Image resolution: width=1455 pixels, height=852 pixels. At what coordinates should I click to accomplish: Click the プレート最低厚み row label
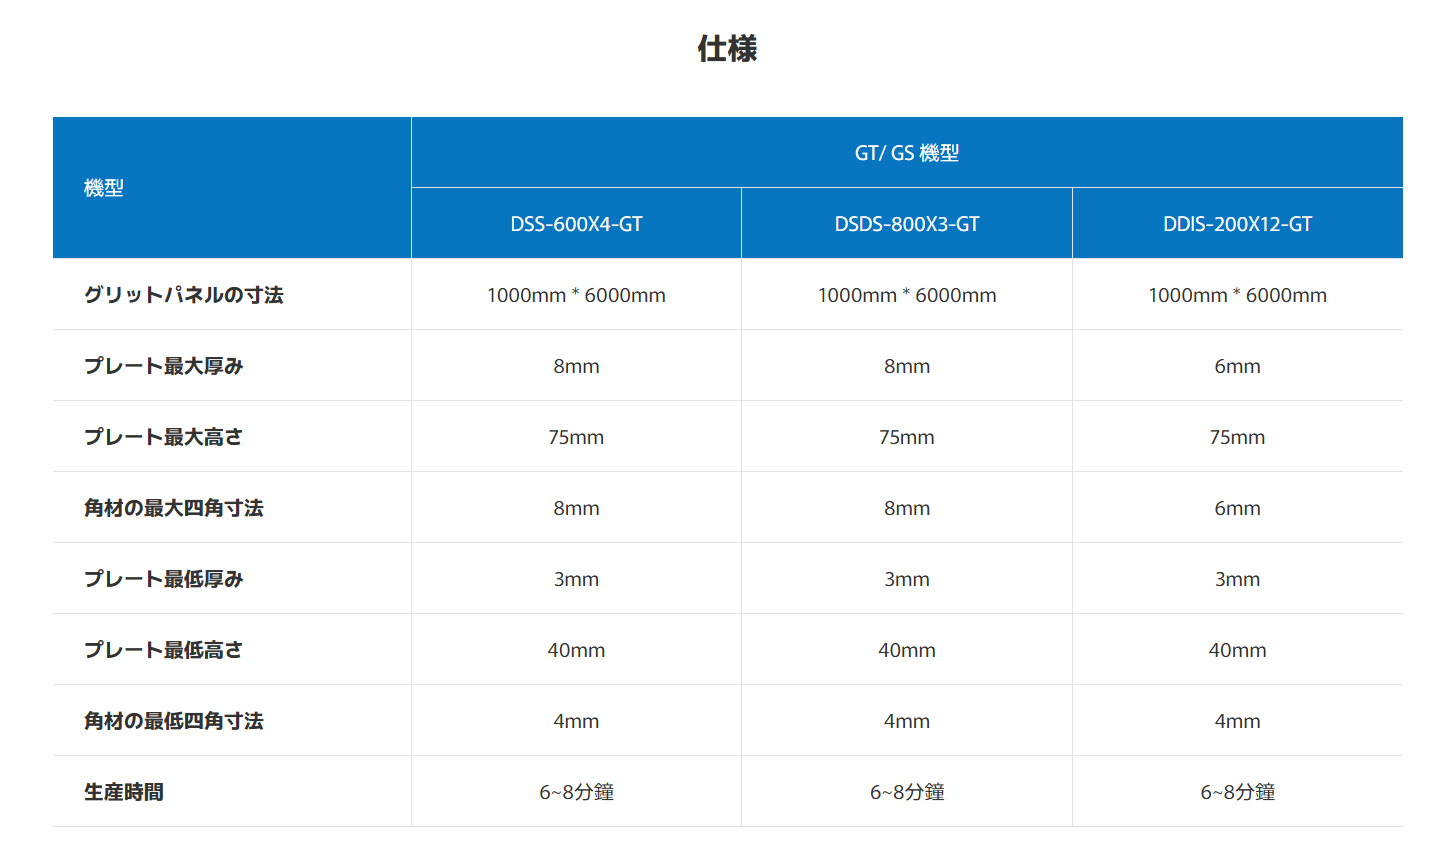tap(164, 579)
